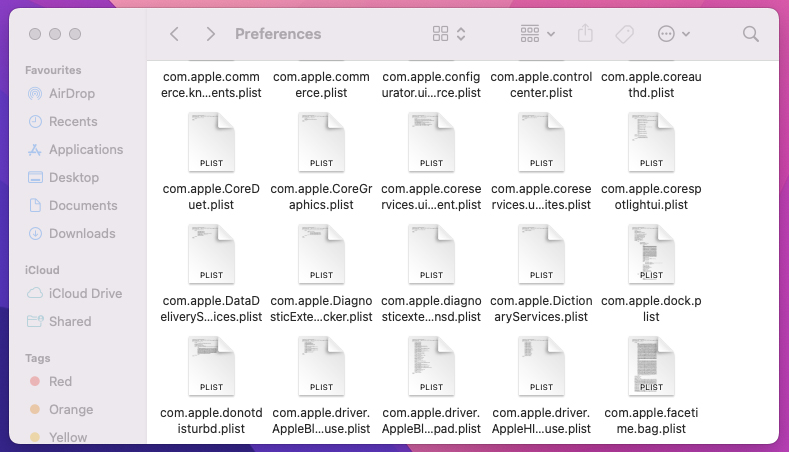
Task: Select the com.apple.CoreDuet.plist file icon
Action: pyautogui.click(x=211, y=142)
